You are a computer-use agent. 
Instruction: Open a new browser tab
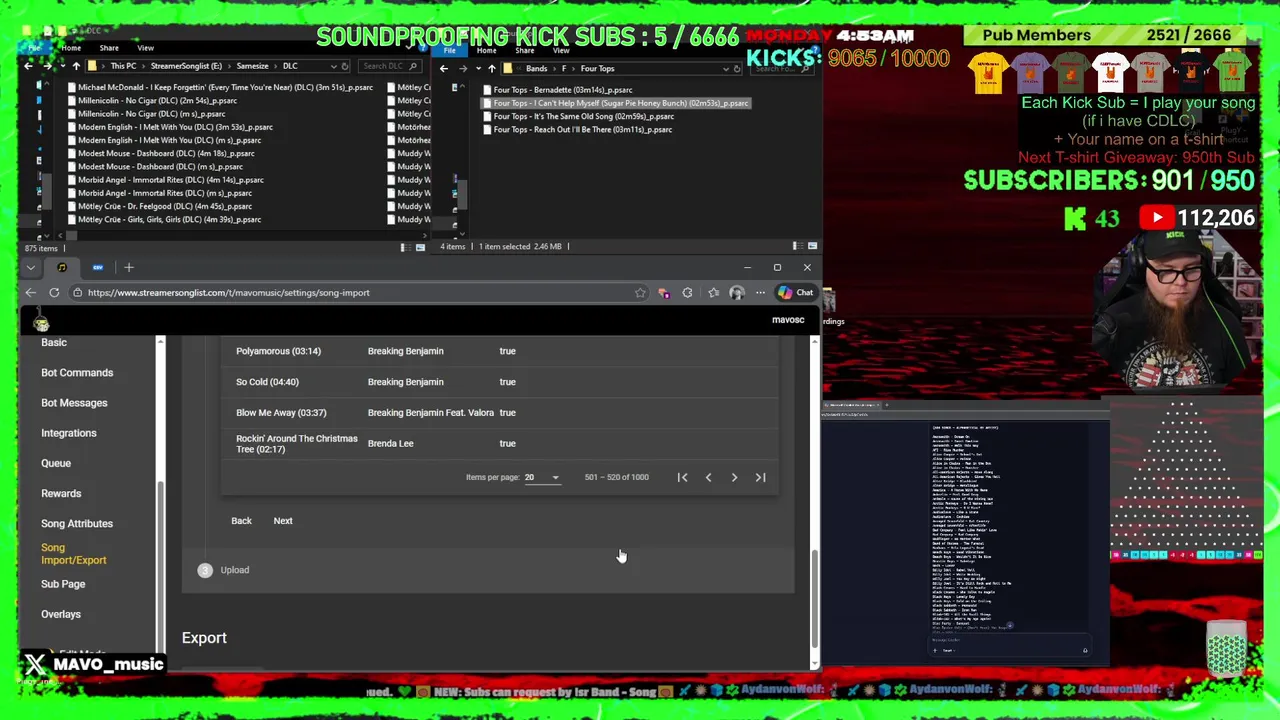pos(129,267)
